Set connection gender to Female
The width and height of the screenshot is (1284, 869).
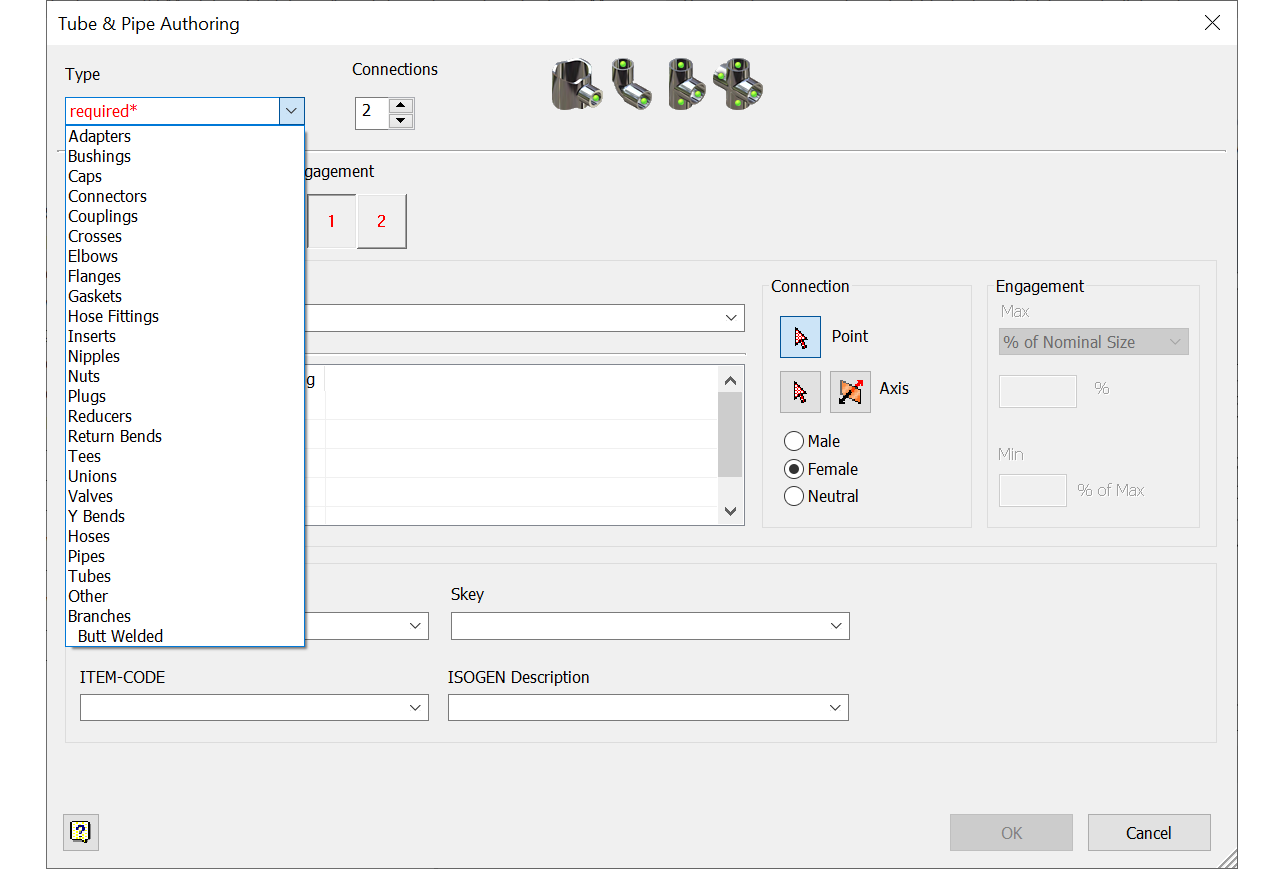coord(821,469)
